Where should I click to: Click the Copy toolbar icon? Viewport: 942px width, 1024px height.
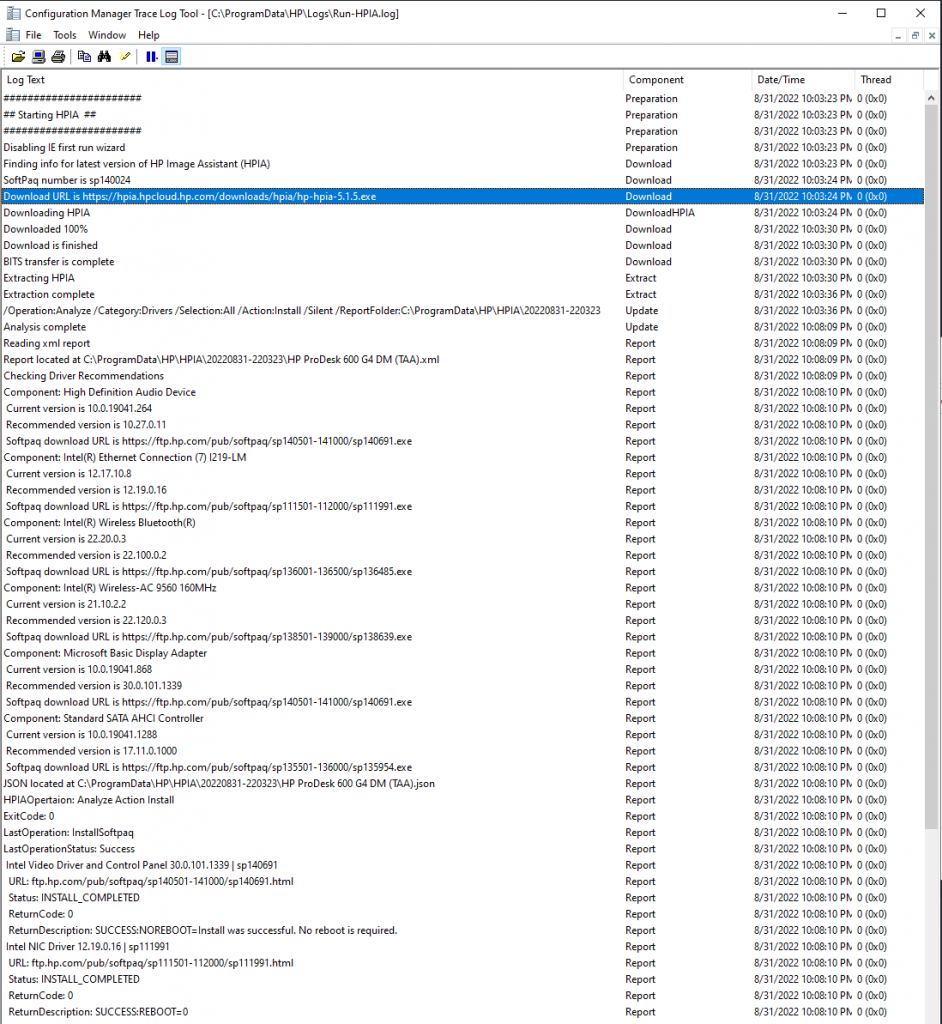pos(84,57)
